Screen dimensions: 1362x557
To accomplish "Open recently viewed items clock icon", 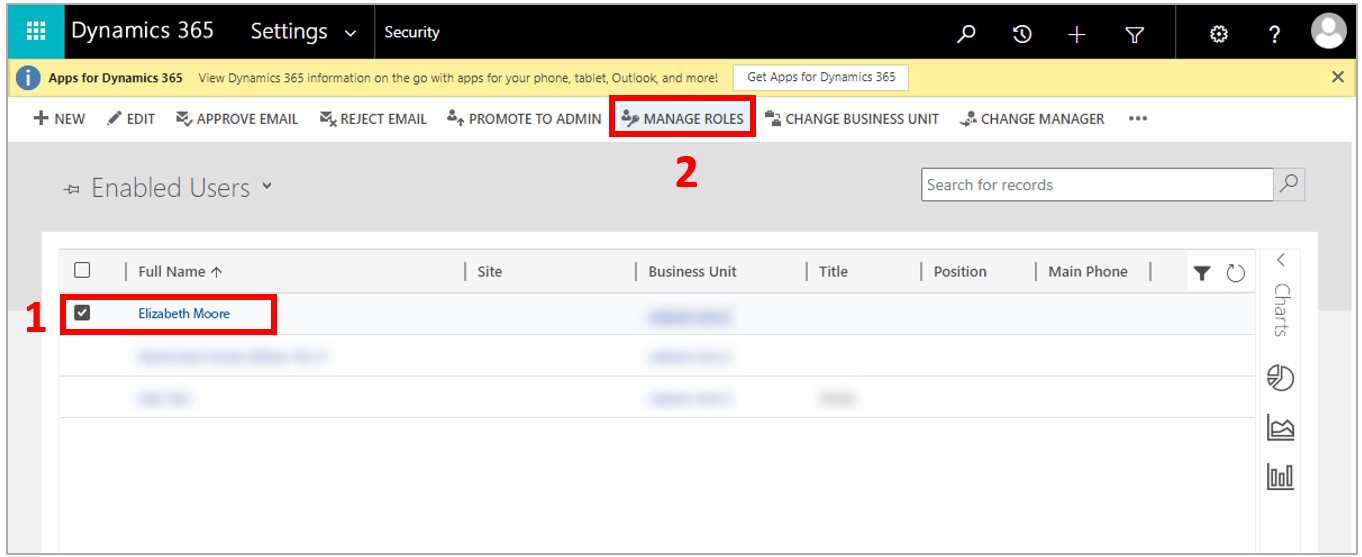I will pyautogui.click(x=1021, y=34).
